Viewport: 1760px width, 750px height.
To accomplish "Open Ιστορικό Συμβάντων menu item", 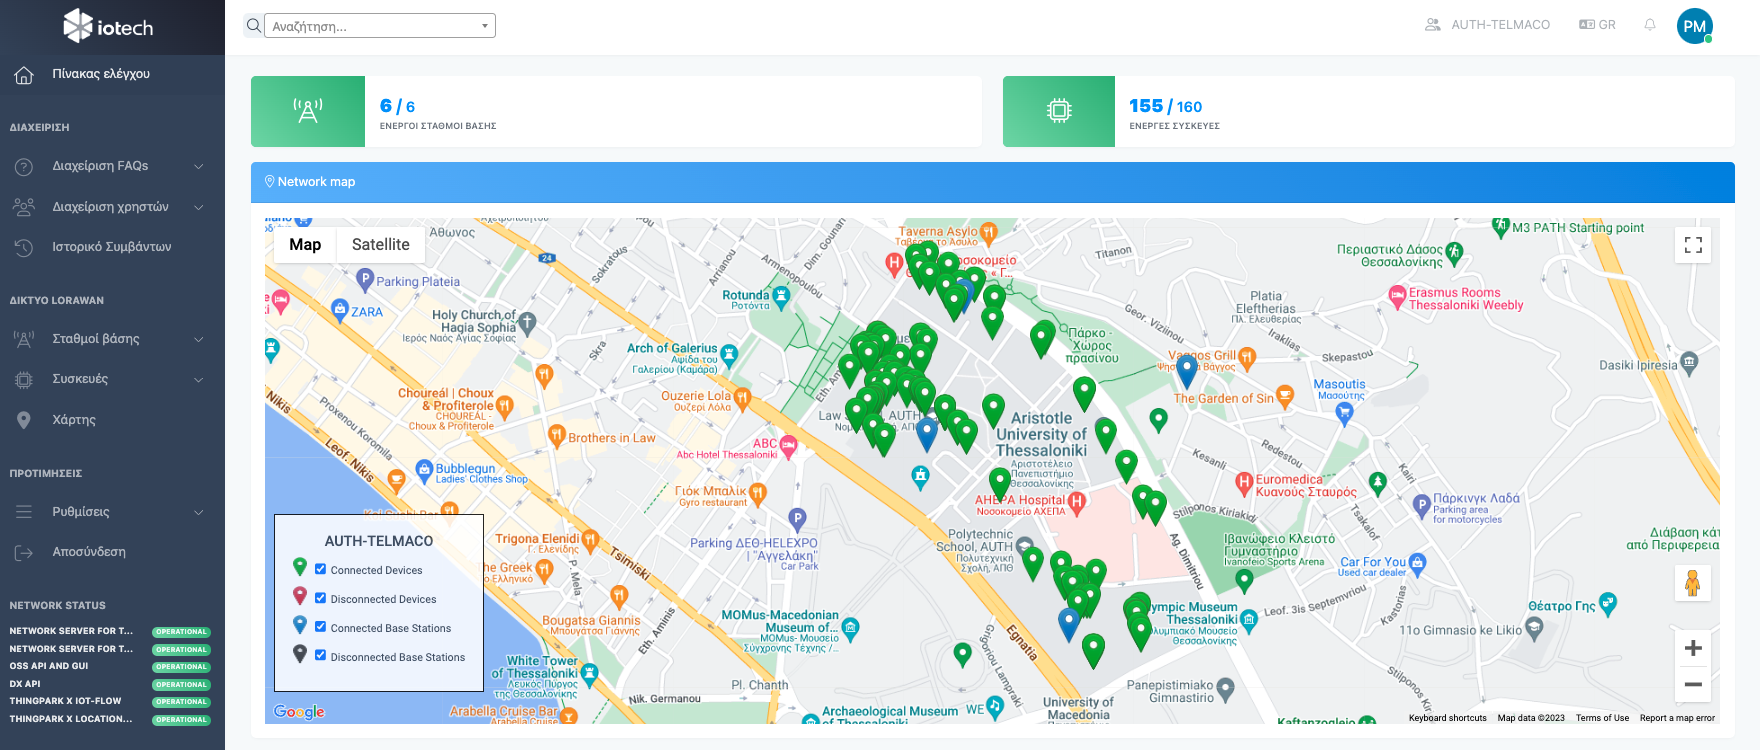I will (x=112, y=247).
